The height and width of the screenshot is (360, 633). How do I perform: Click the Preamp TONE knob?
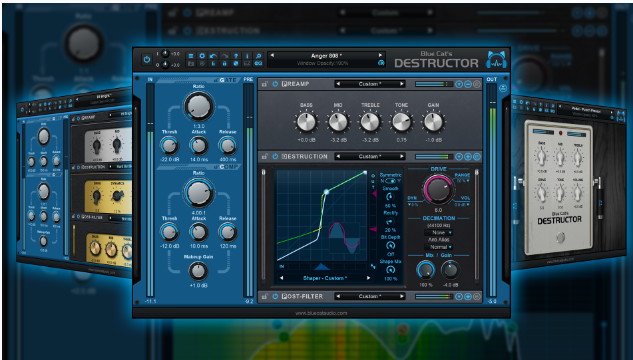click(401, 122)
